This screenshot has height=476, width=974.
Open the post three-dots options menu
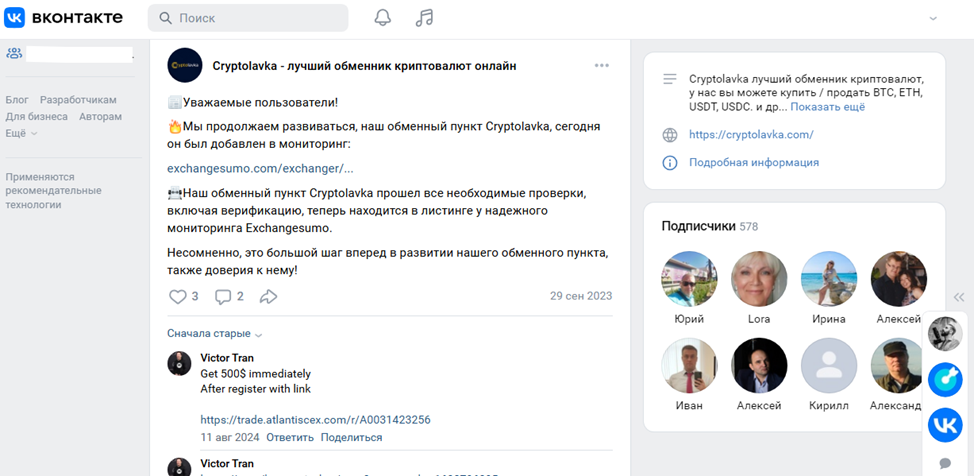601,66
